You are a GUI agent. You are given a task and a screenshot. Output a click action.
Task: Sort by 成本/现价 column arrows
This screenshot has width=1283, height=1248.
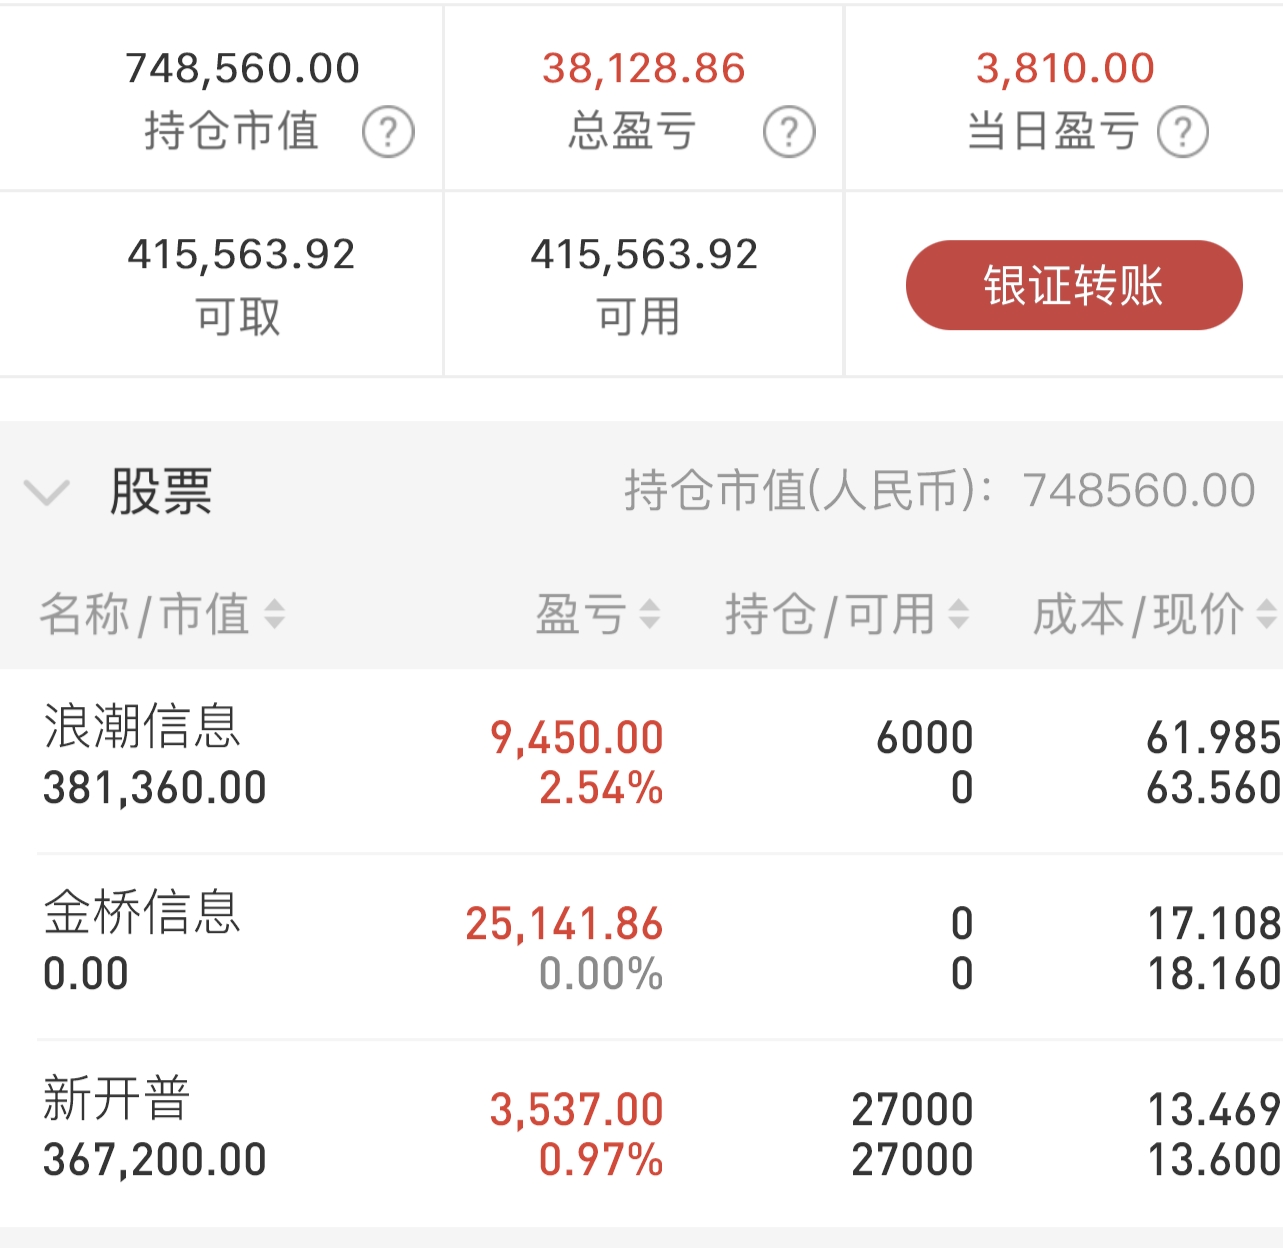[x=1266, y=614]
